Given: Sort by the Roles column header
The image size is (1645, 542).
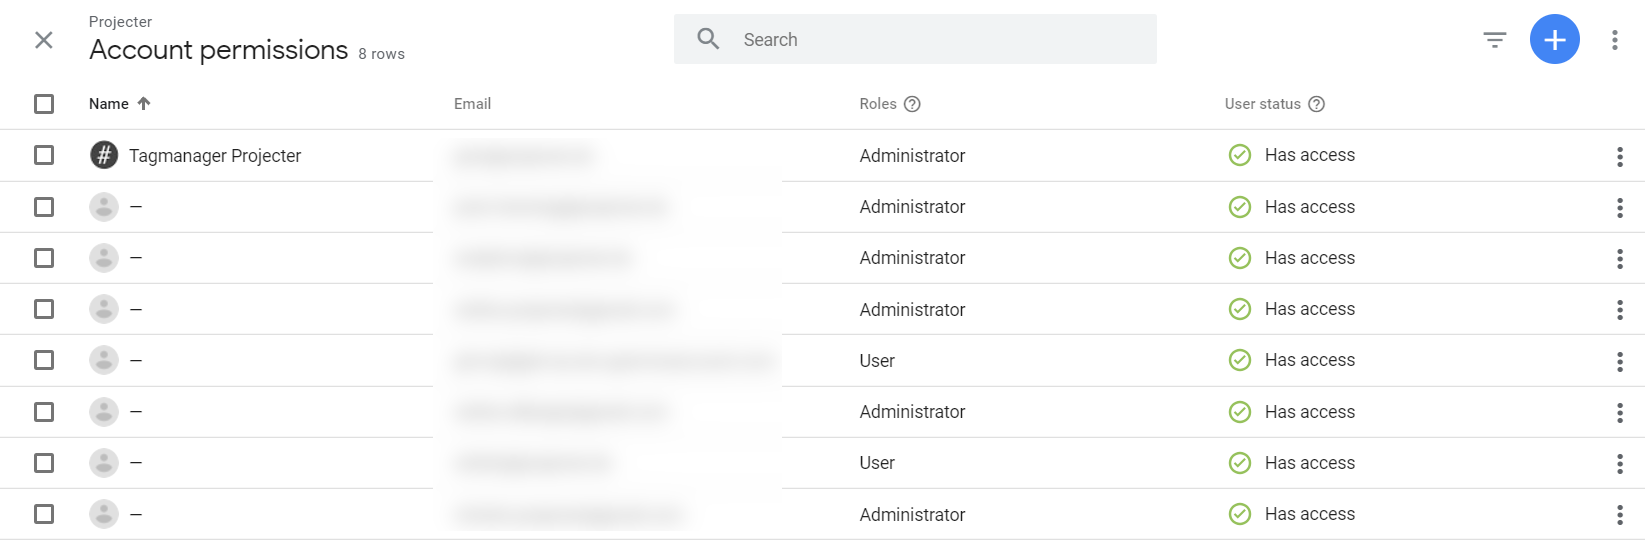Looking at the screenshot, I should point(878,104).
